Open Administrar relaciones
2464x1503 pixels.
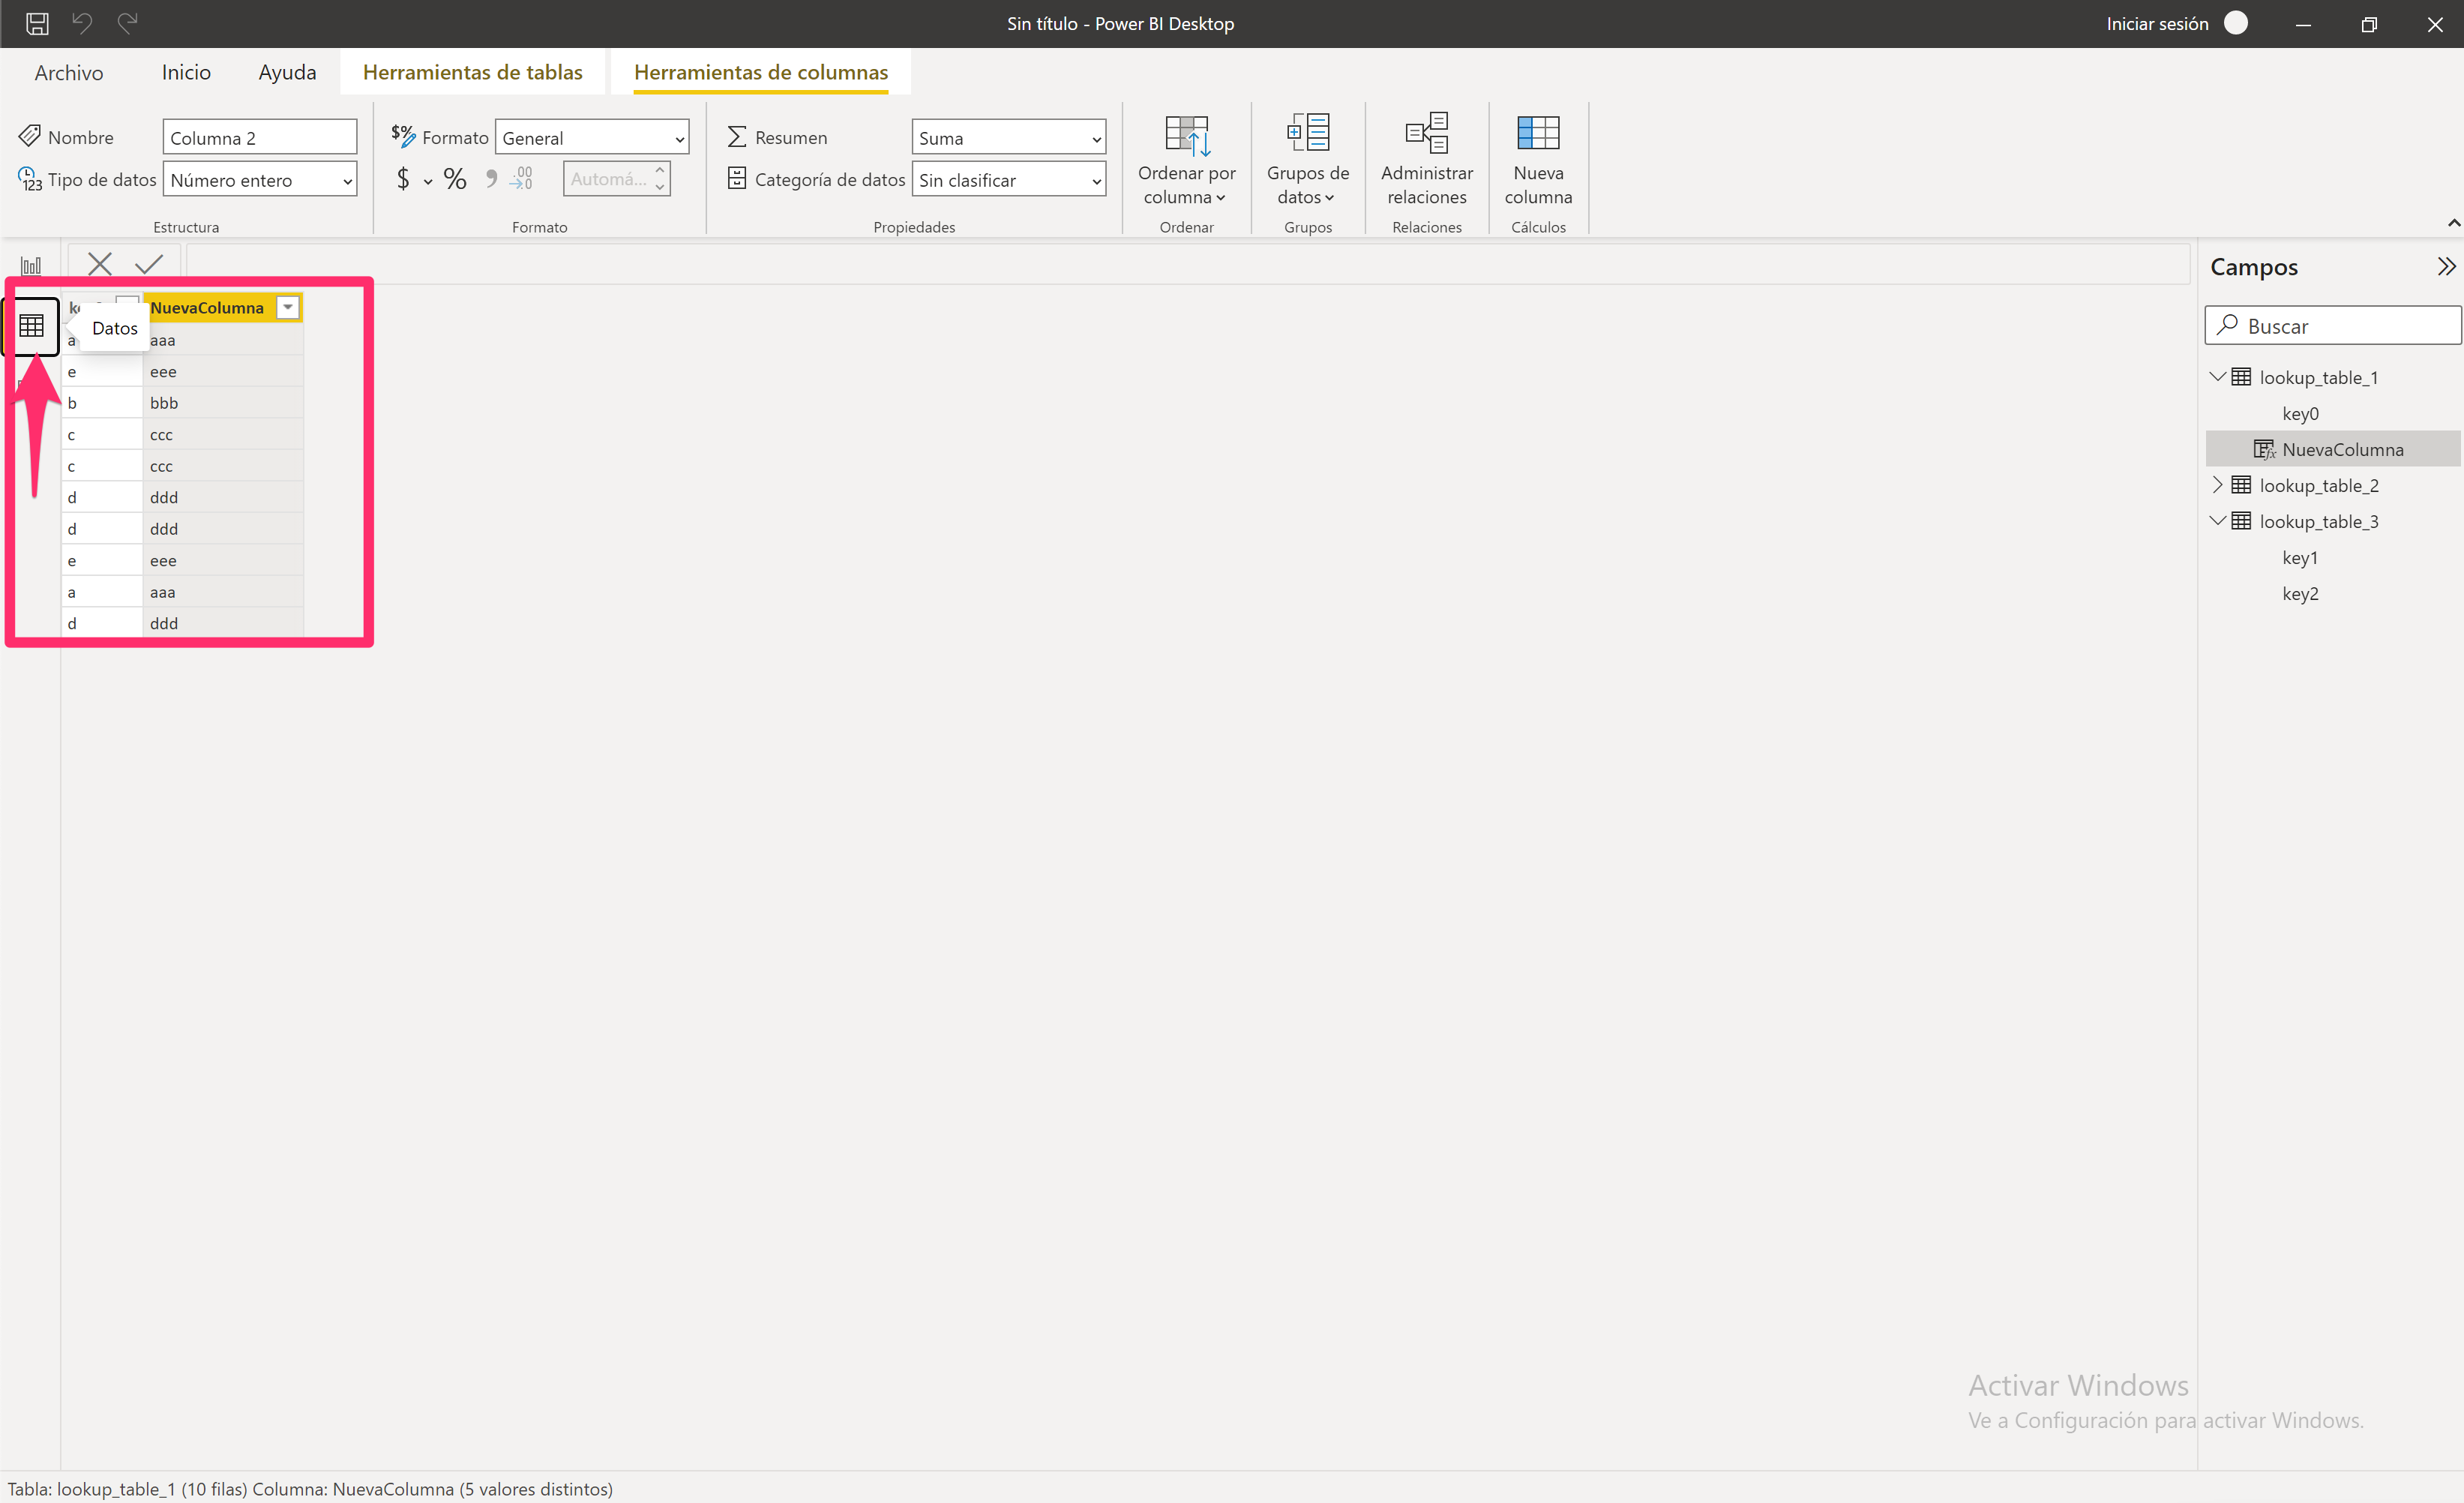coord(1427,160)
